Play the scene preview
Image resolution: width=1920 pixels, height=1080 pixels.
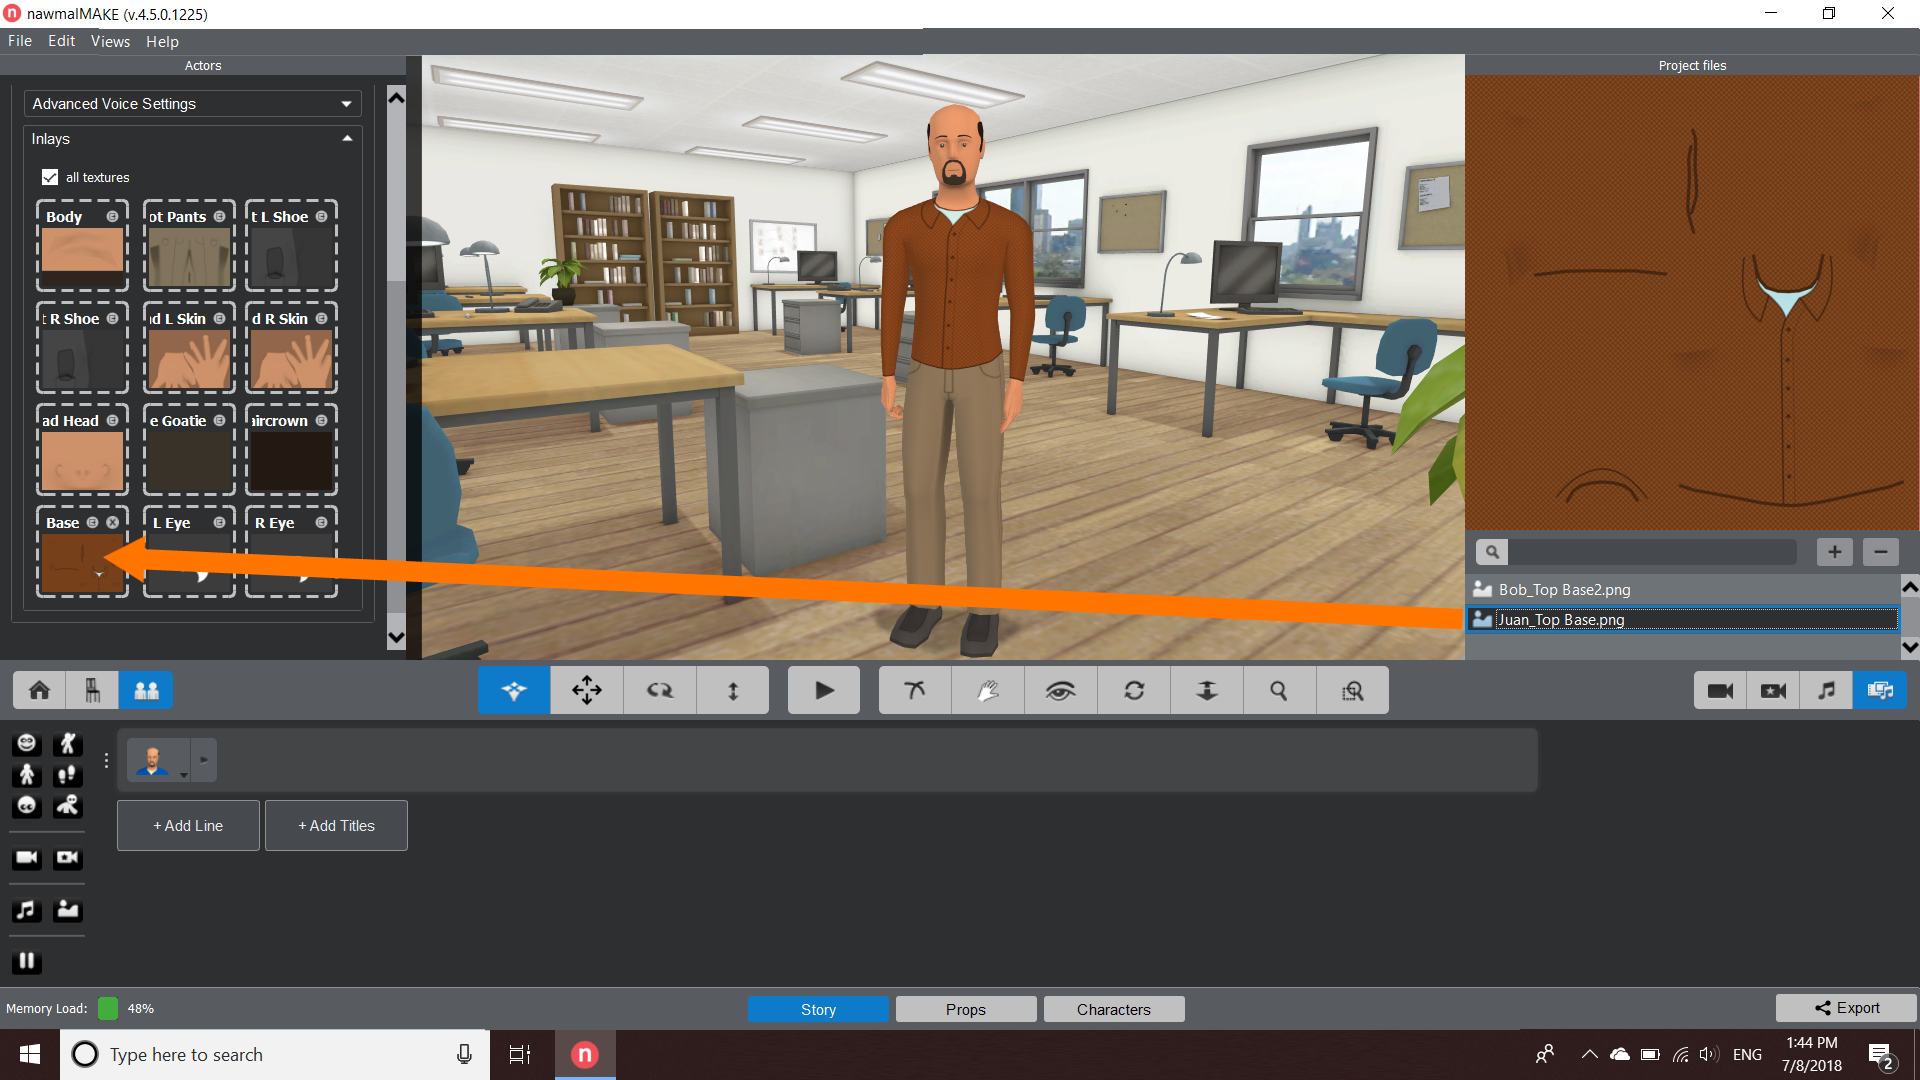[x=824, y=690]
